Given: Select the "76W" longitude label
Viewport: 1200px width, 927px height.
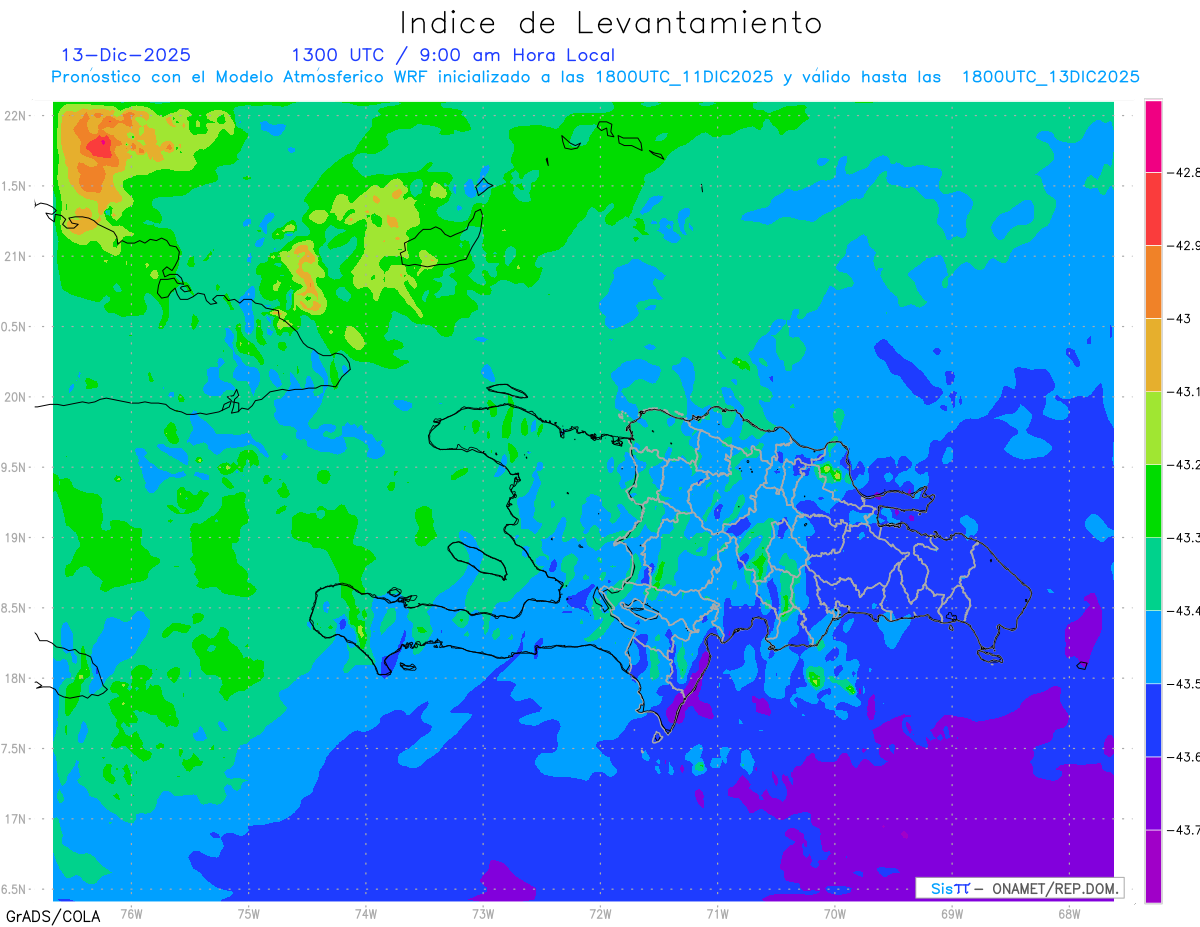Looking at the screenshot, I should pos(131,913).
